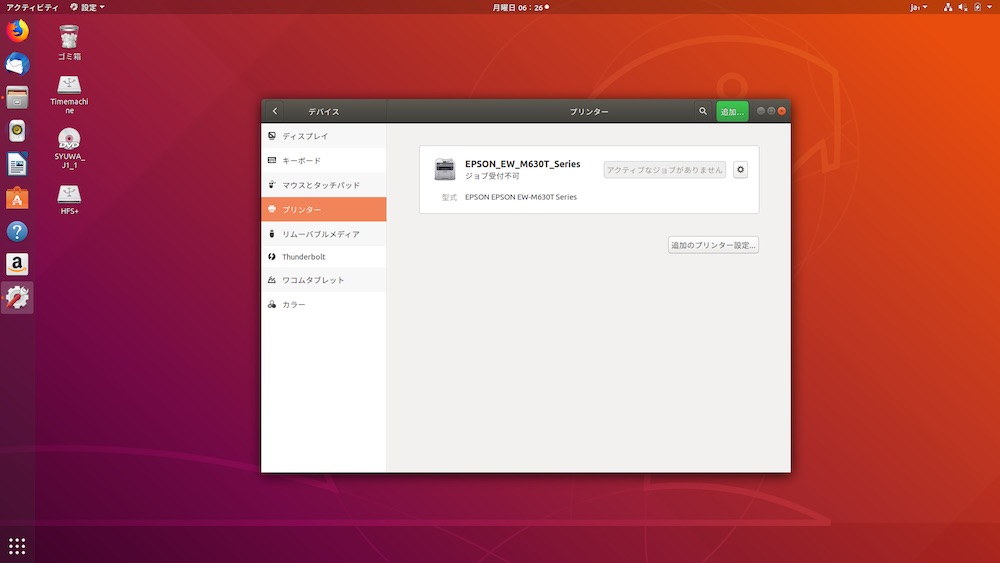Click the no active jobs button

[x=665, y=170]
